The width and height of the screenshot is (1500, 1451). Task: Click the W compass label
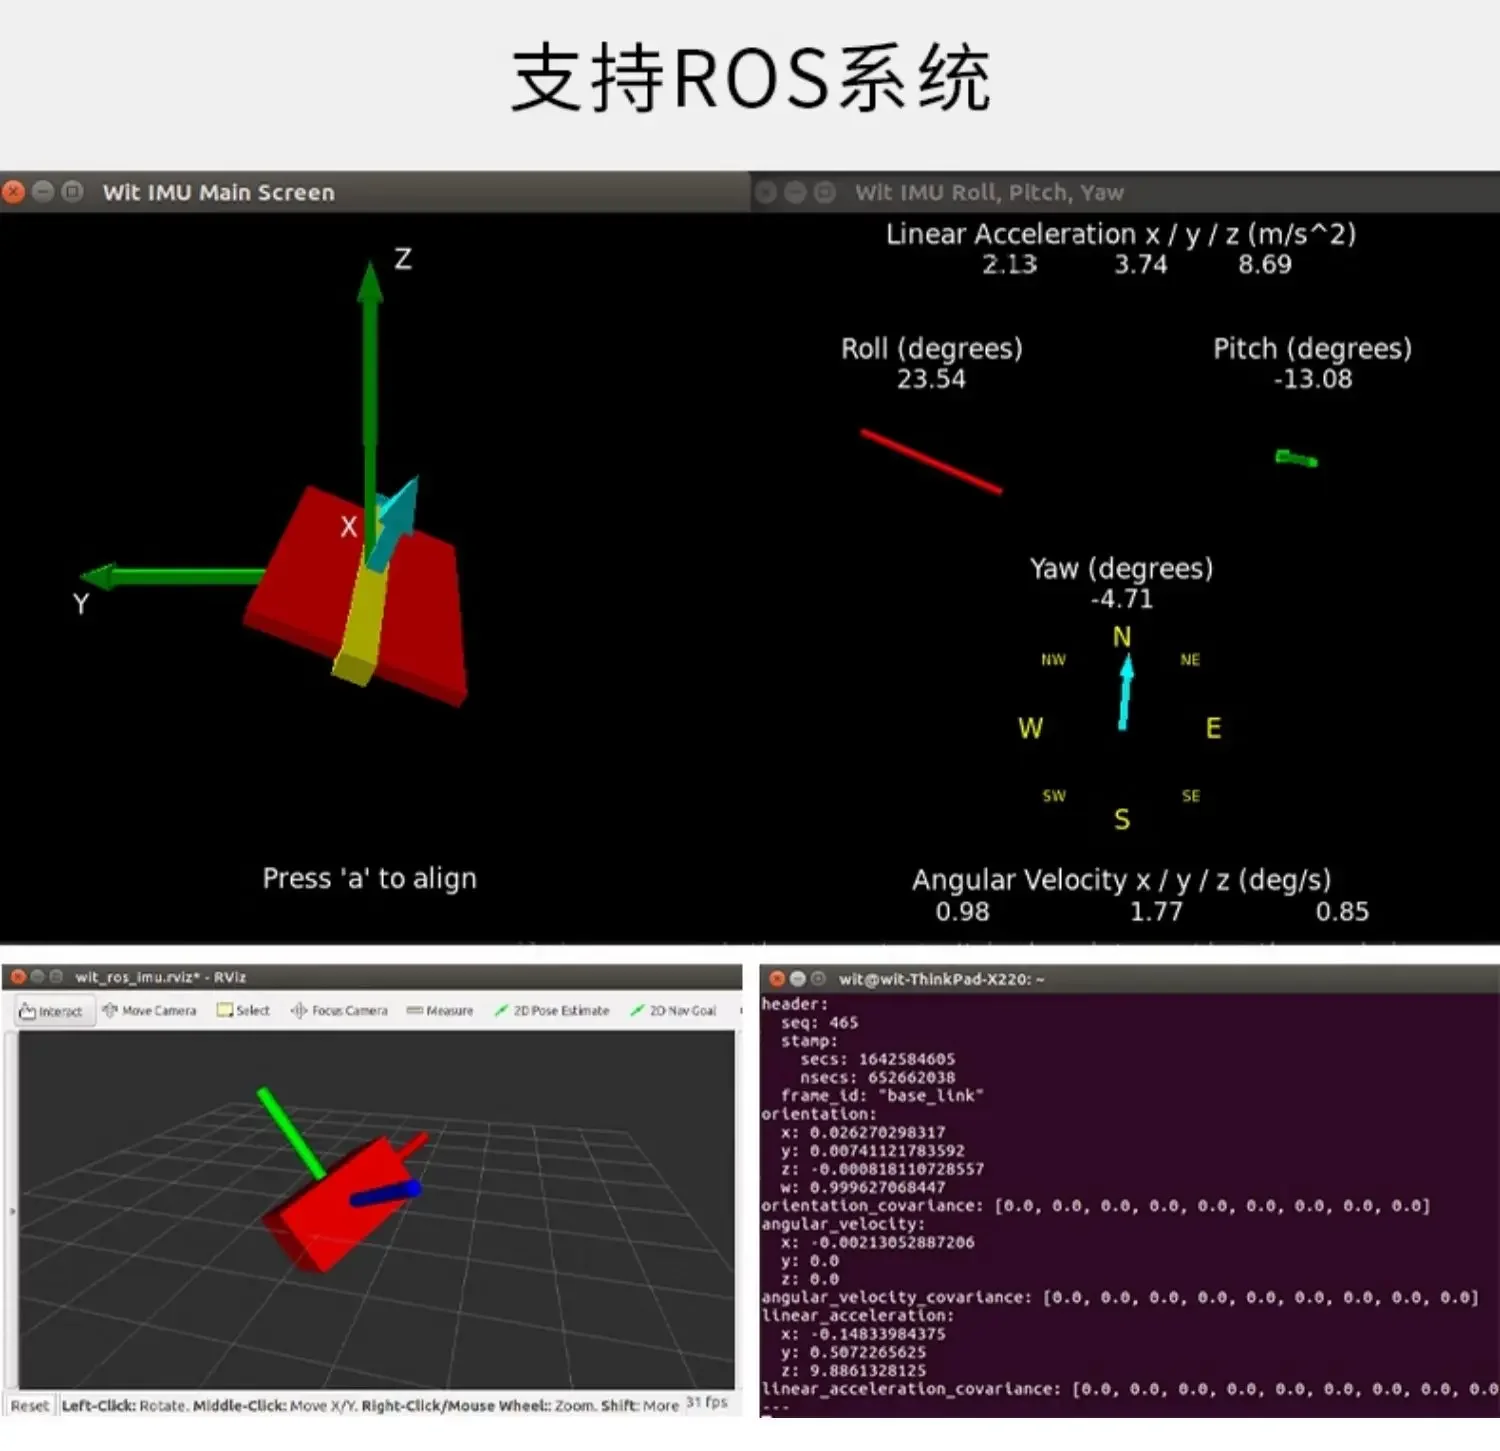click(1031, 728)
